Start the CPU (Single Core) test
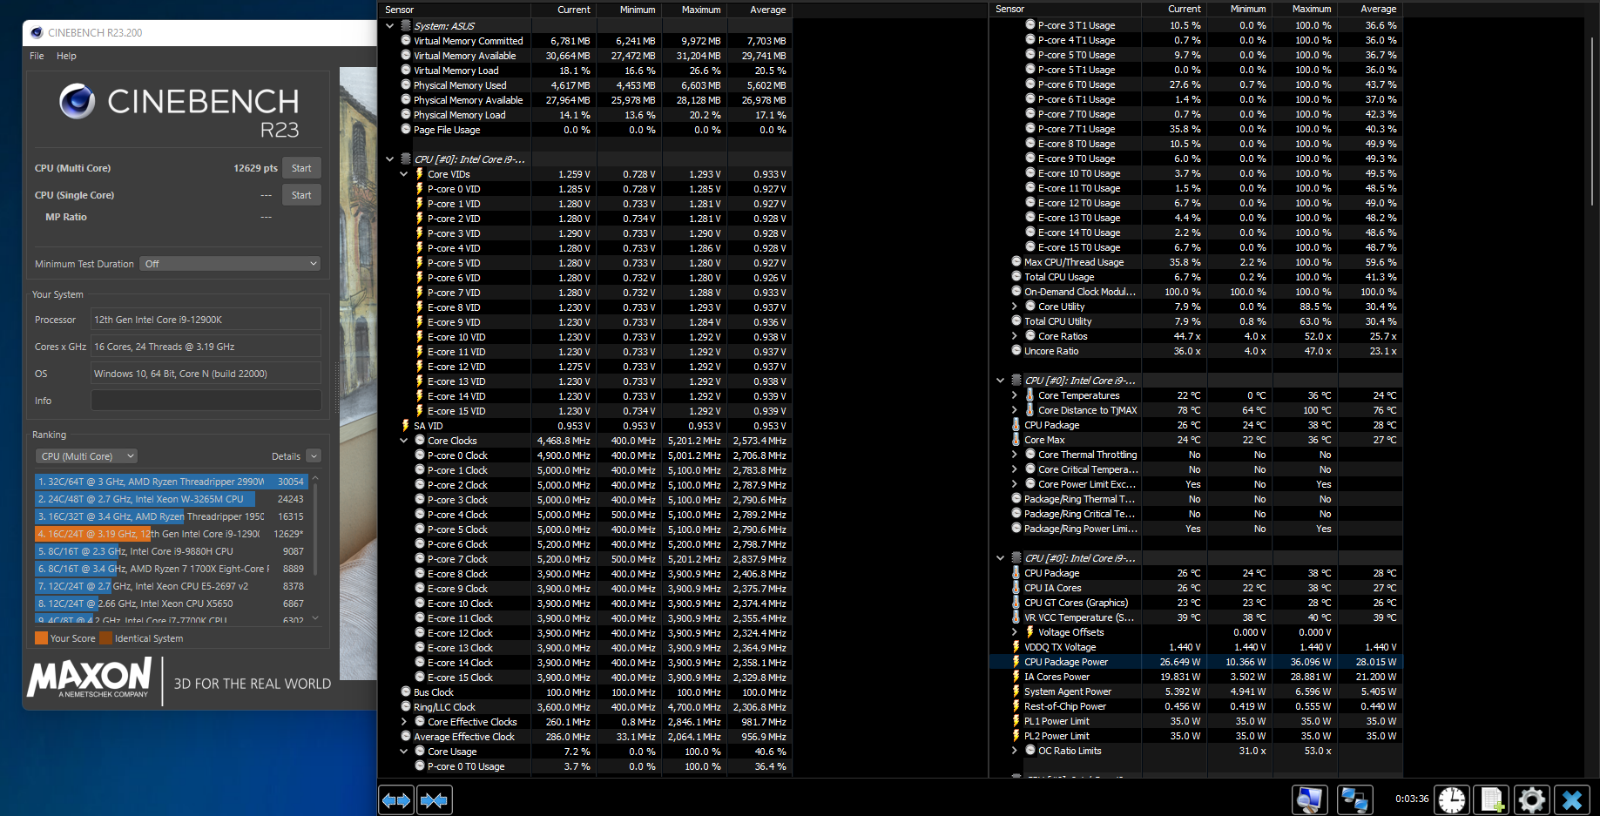Screen dimensions: 1600x816 [x=301, y=195]
